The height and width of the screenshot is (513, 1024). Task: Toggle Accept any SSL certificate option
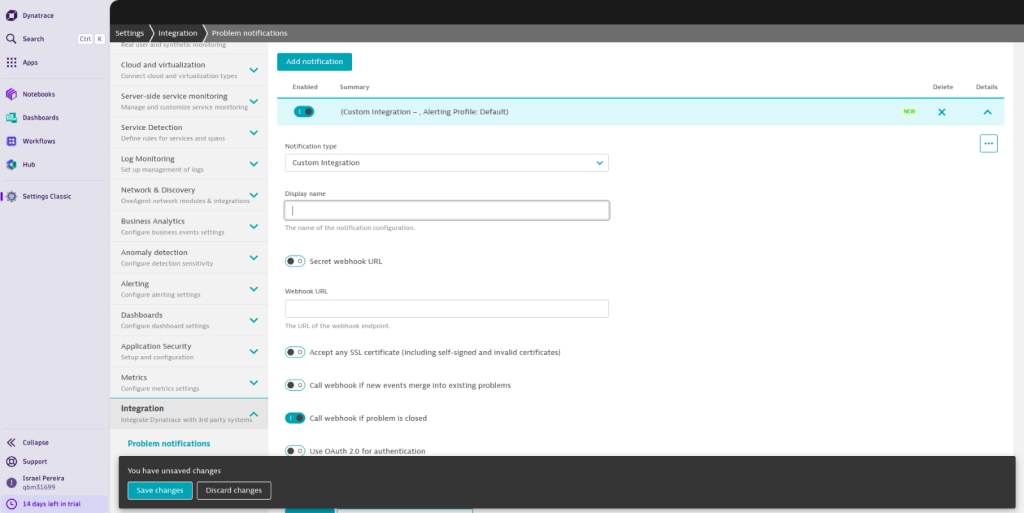click(x=295, y=352)
